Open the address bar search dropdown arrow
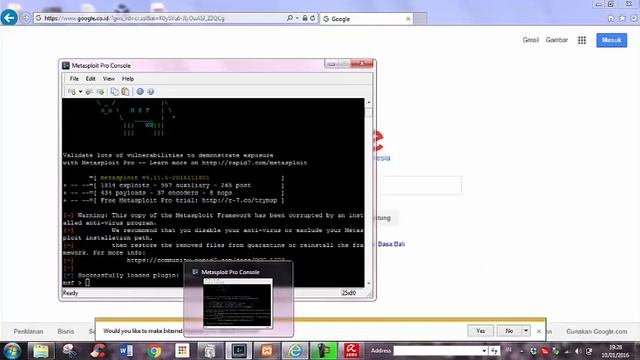This screenshot has width=640, height=360. [297, 18]
